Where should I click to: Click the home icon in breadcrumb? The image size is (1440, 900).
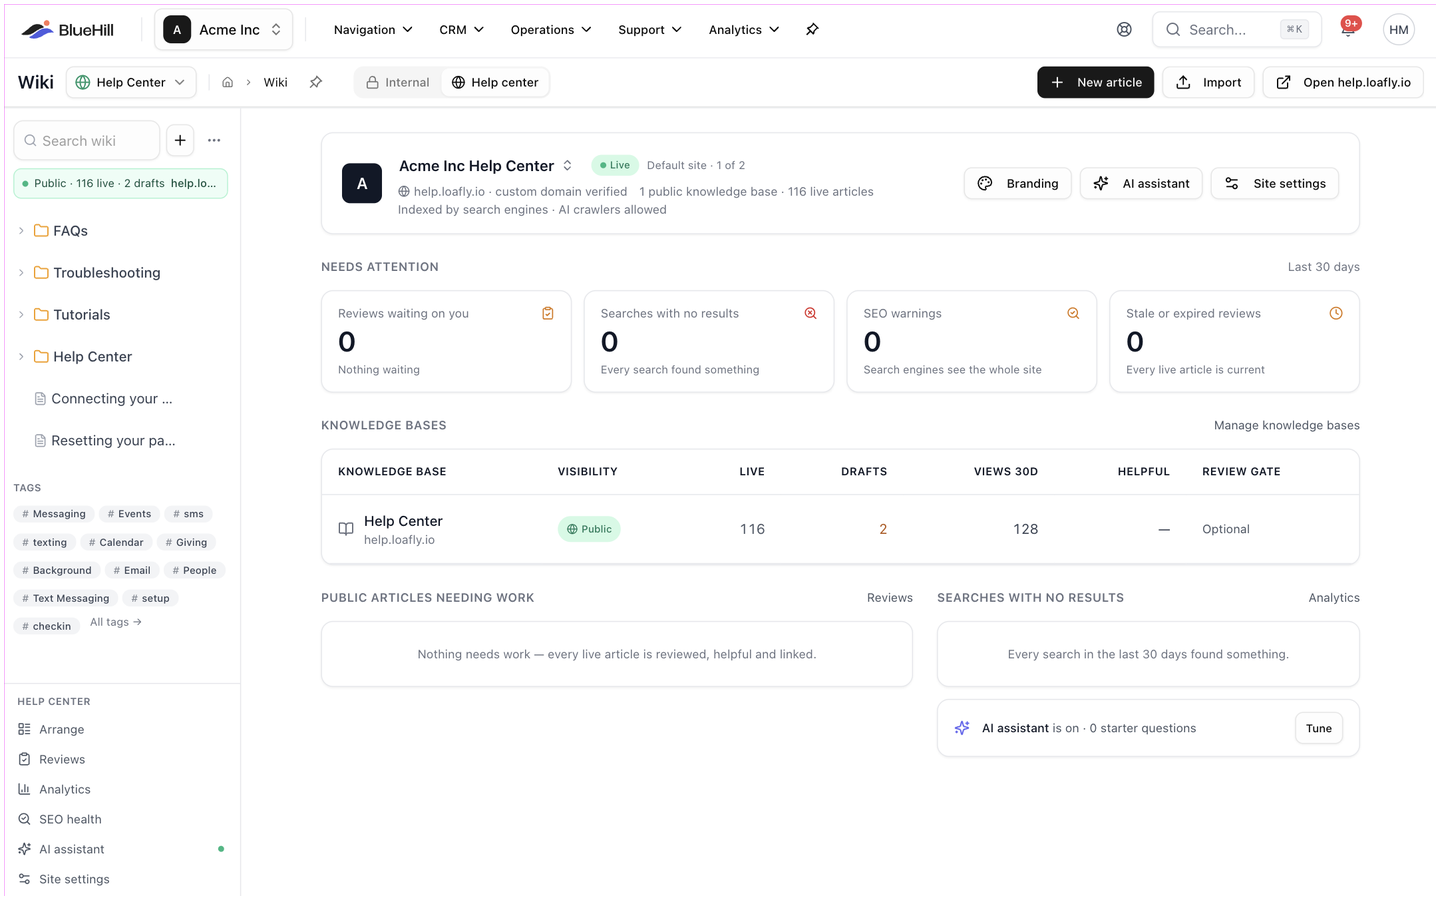click(x=228, y=83)
